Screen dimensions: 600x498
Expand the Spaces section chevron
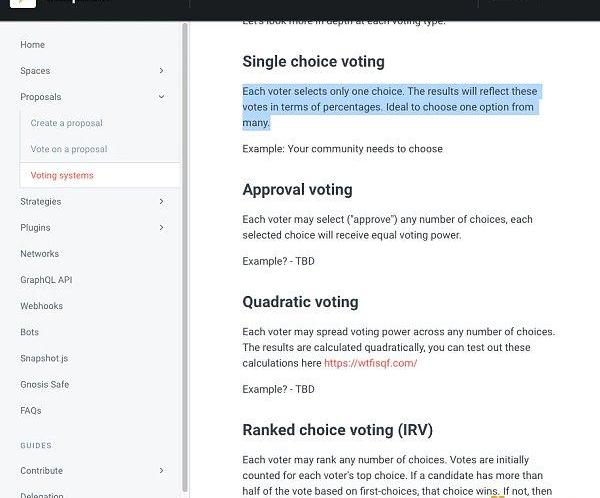(x=162, y=71)
